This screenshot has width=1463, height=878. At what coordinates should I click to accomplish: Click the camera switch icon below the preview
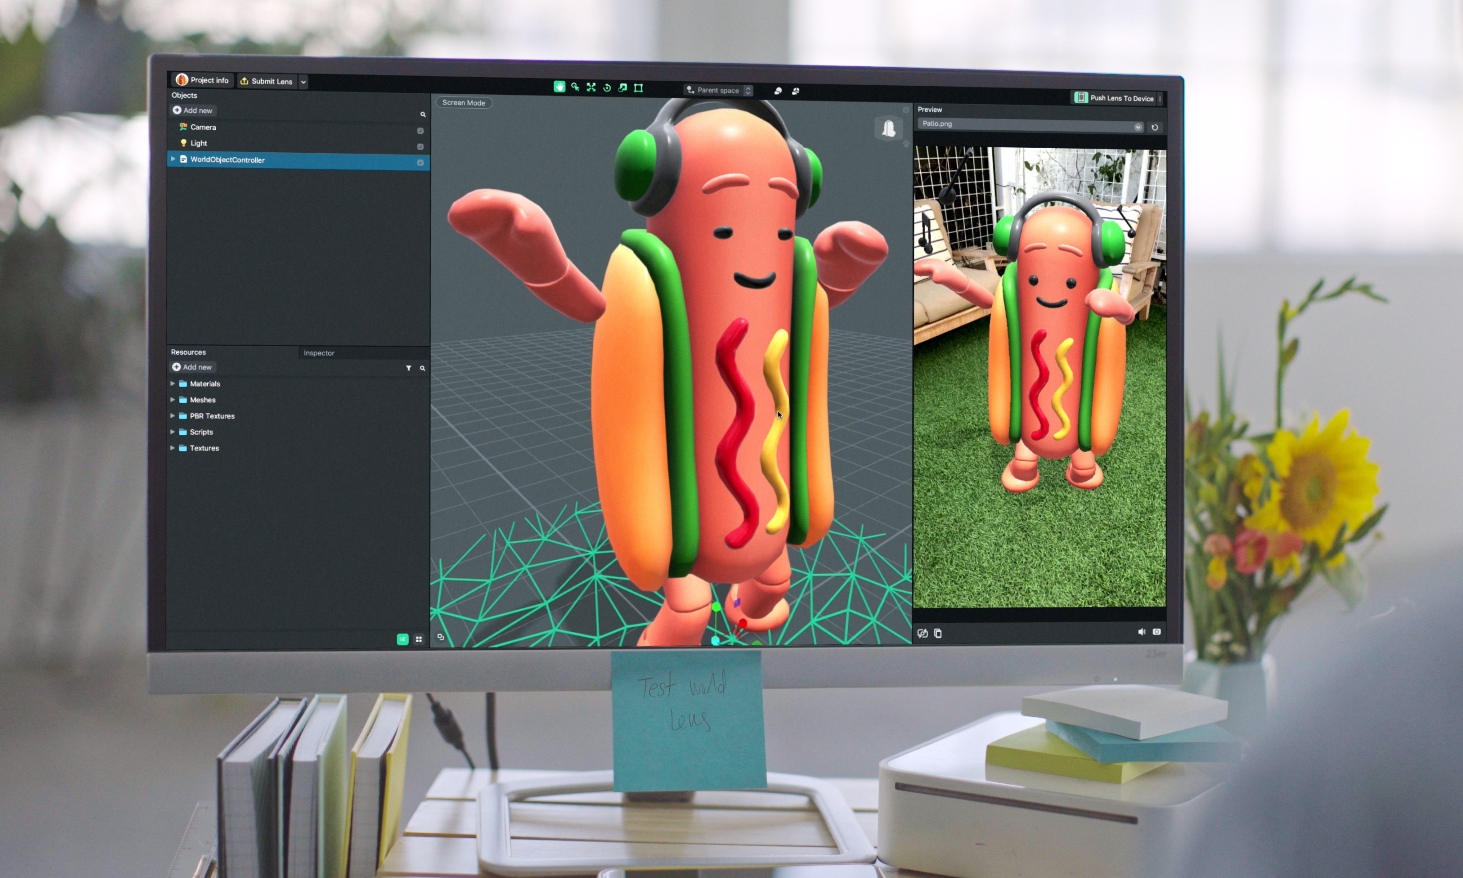click(x=923, y=633)
